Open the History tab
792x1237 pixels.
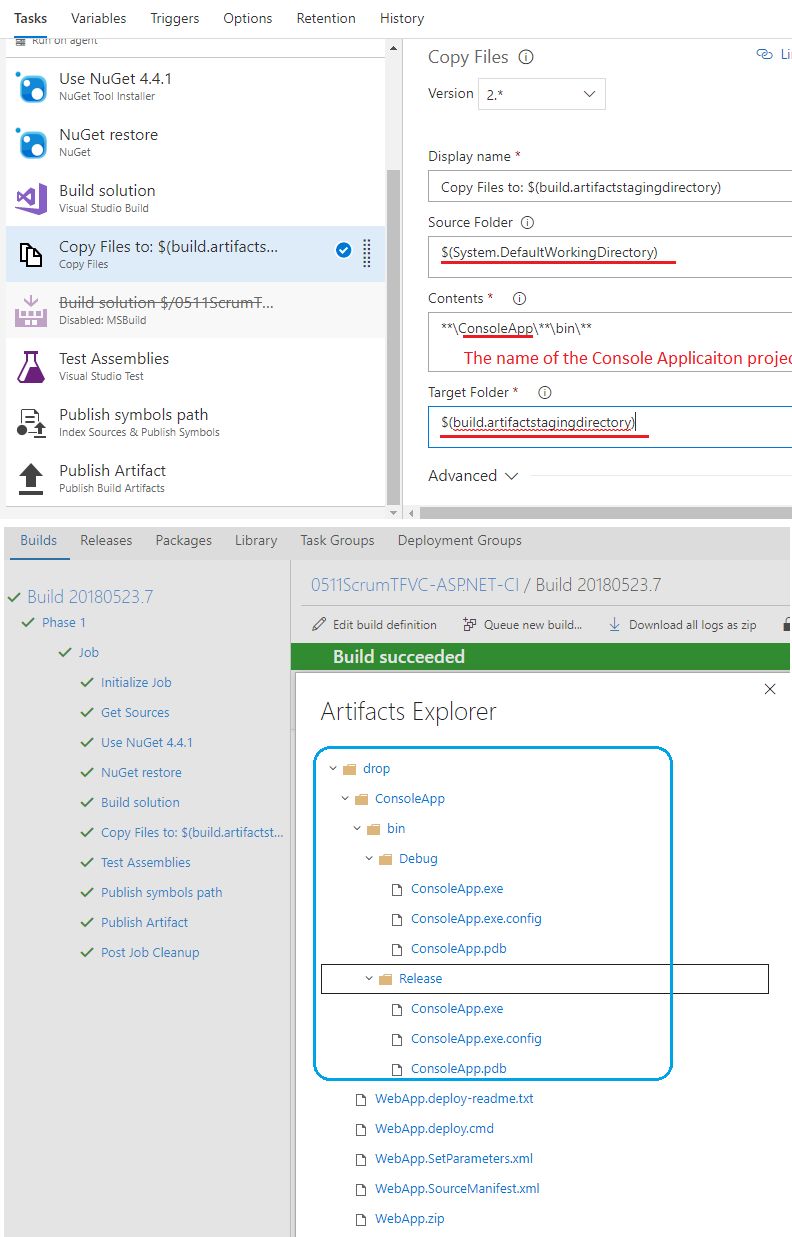(402, 18)
